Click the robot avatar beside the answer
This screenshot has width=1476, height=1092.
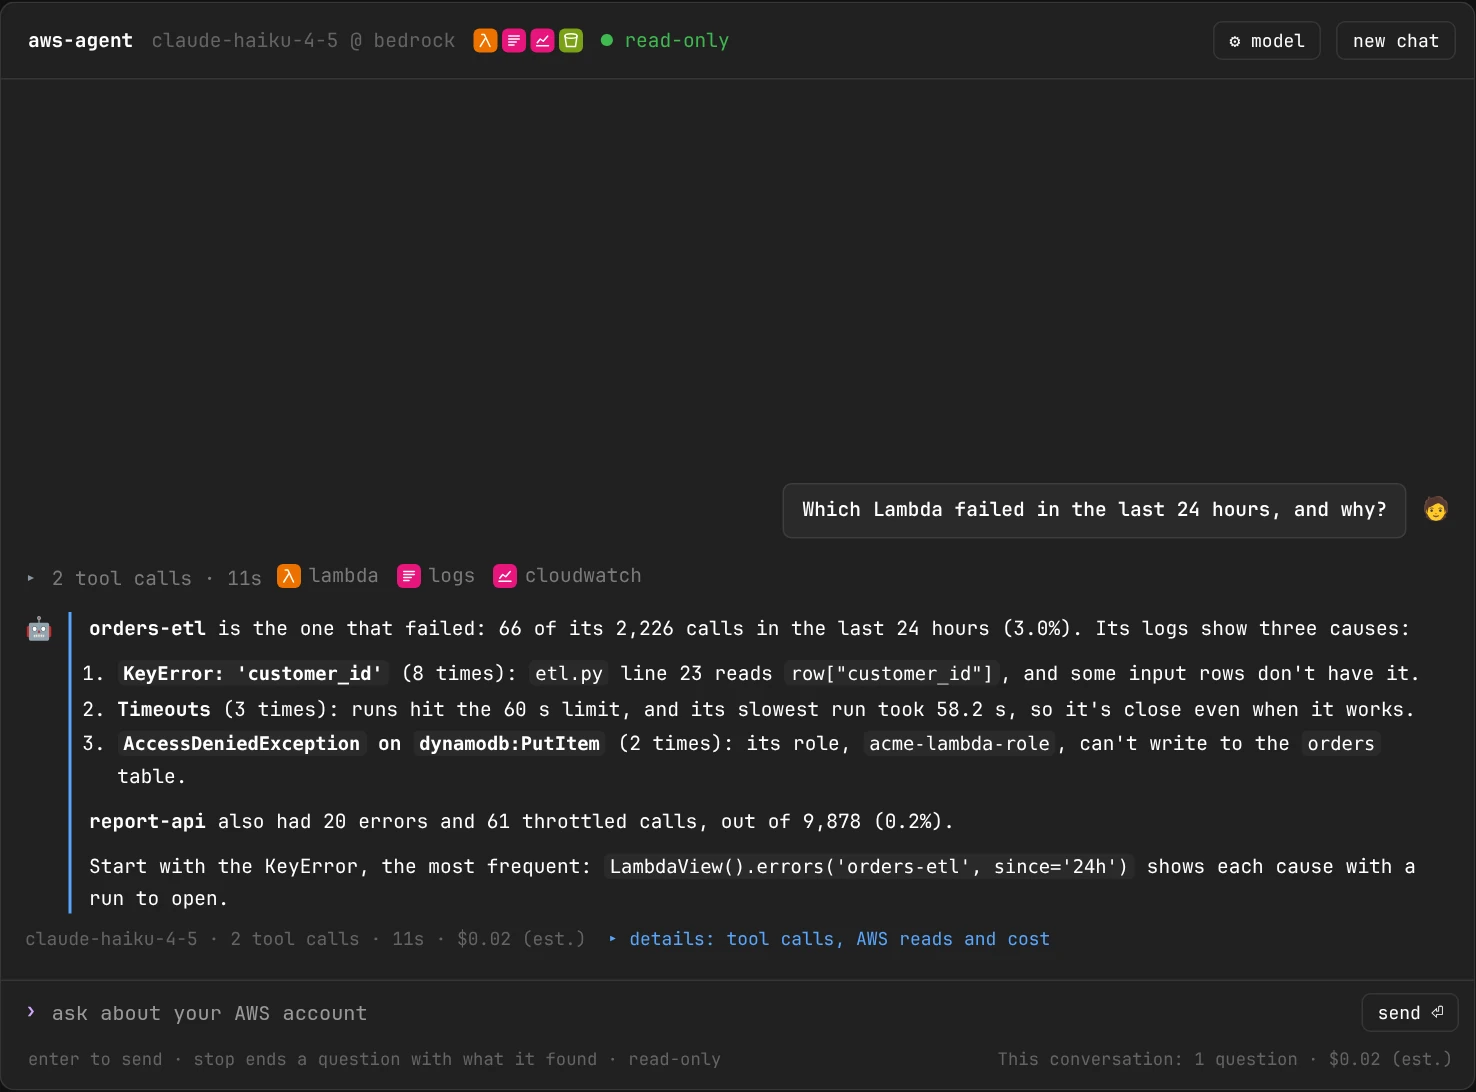(x=39, y=629)
